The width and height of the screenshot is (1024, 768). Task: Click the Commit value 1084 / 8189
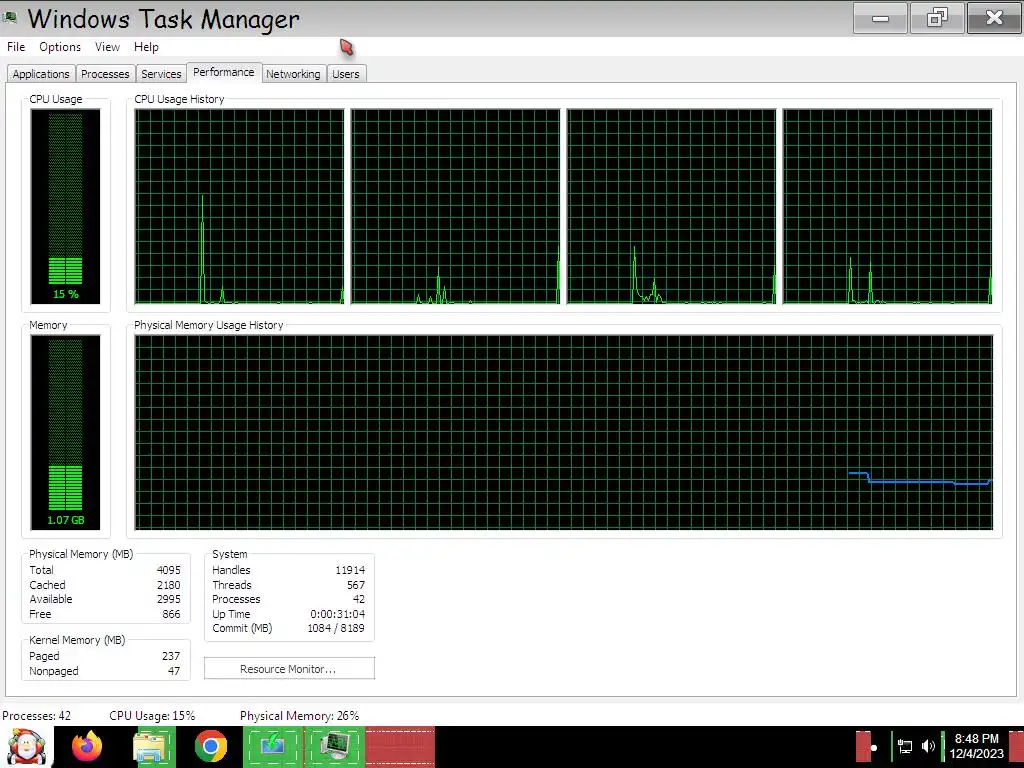pos(336,628)
